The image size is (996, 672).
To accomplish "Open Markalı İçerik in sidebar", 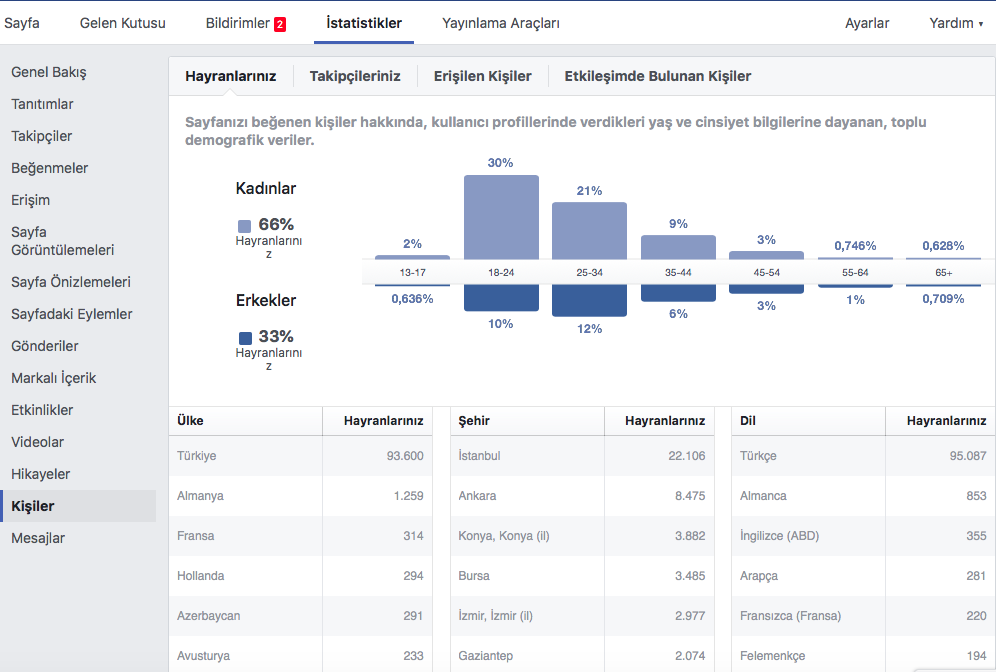I will [x=53, y=378].
